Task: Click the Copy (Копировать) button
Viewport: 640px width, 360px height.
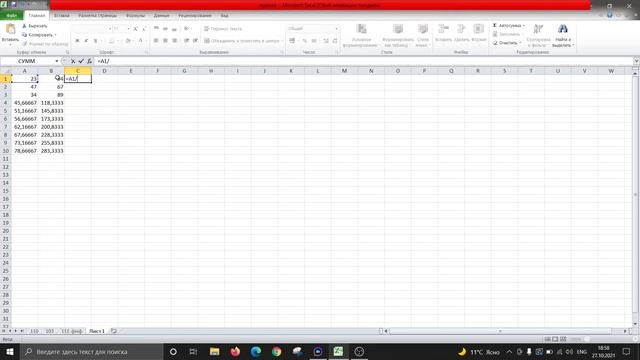Action: (x=39, y=35)
